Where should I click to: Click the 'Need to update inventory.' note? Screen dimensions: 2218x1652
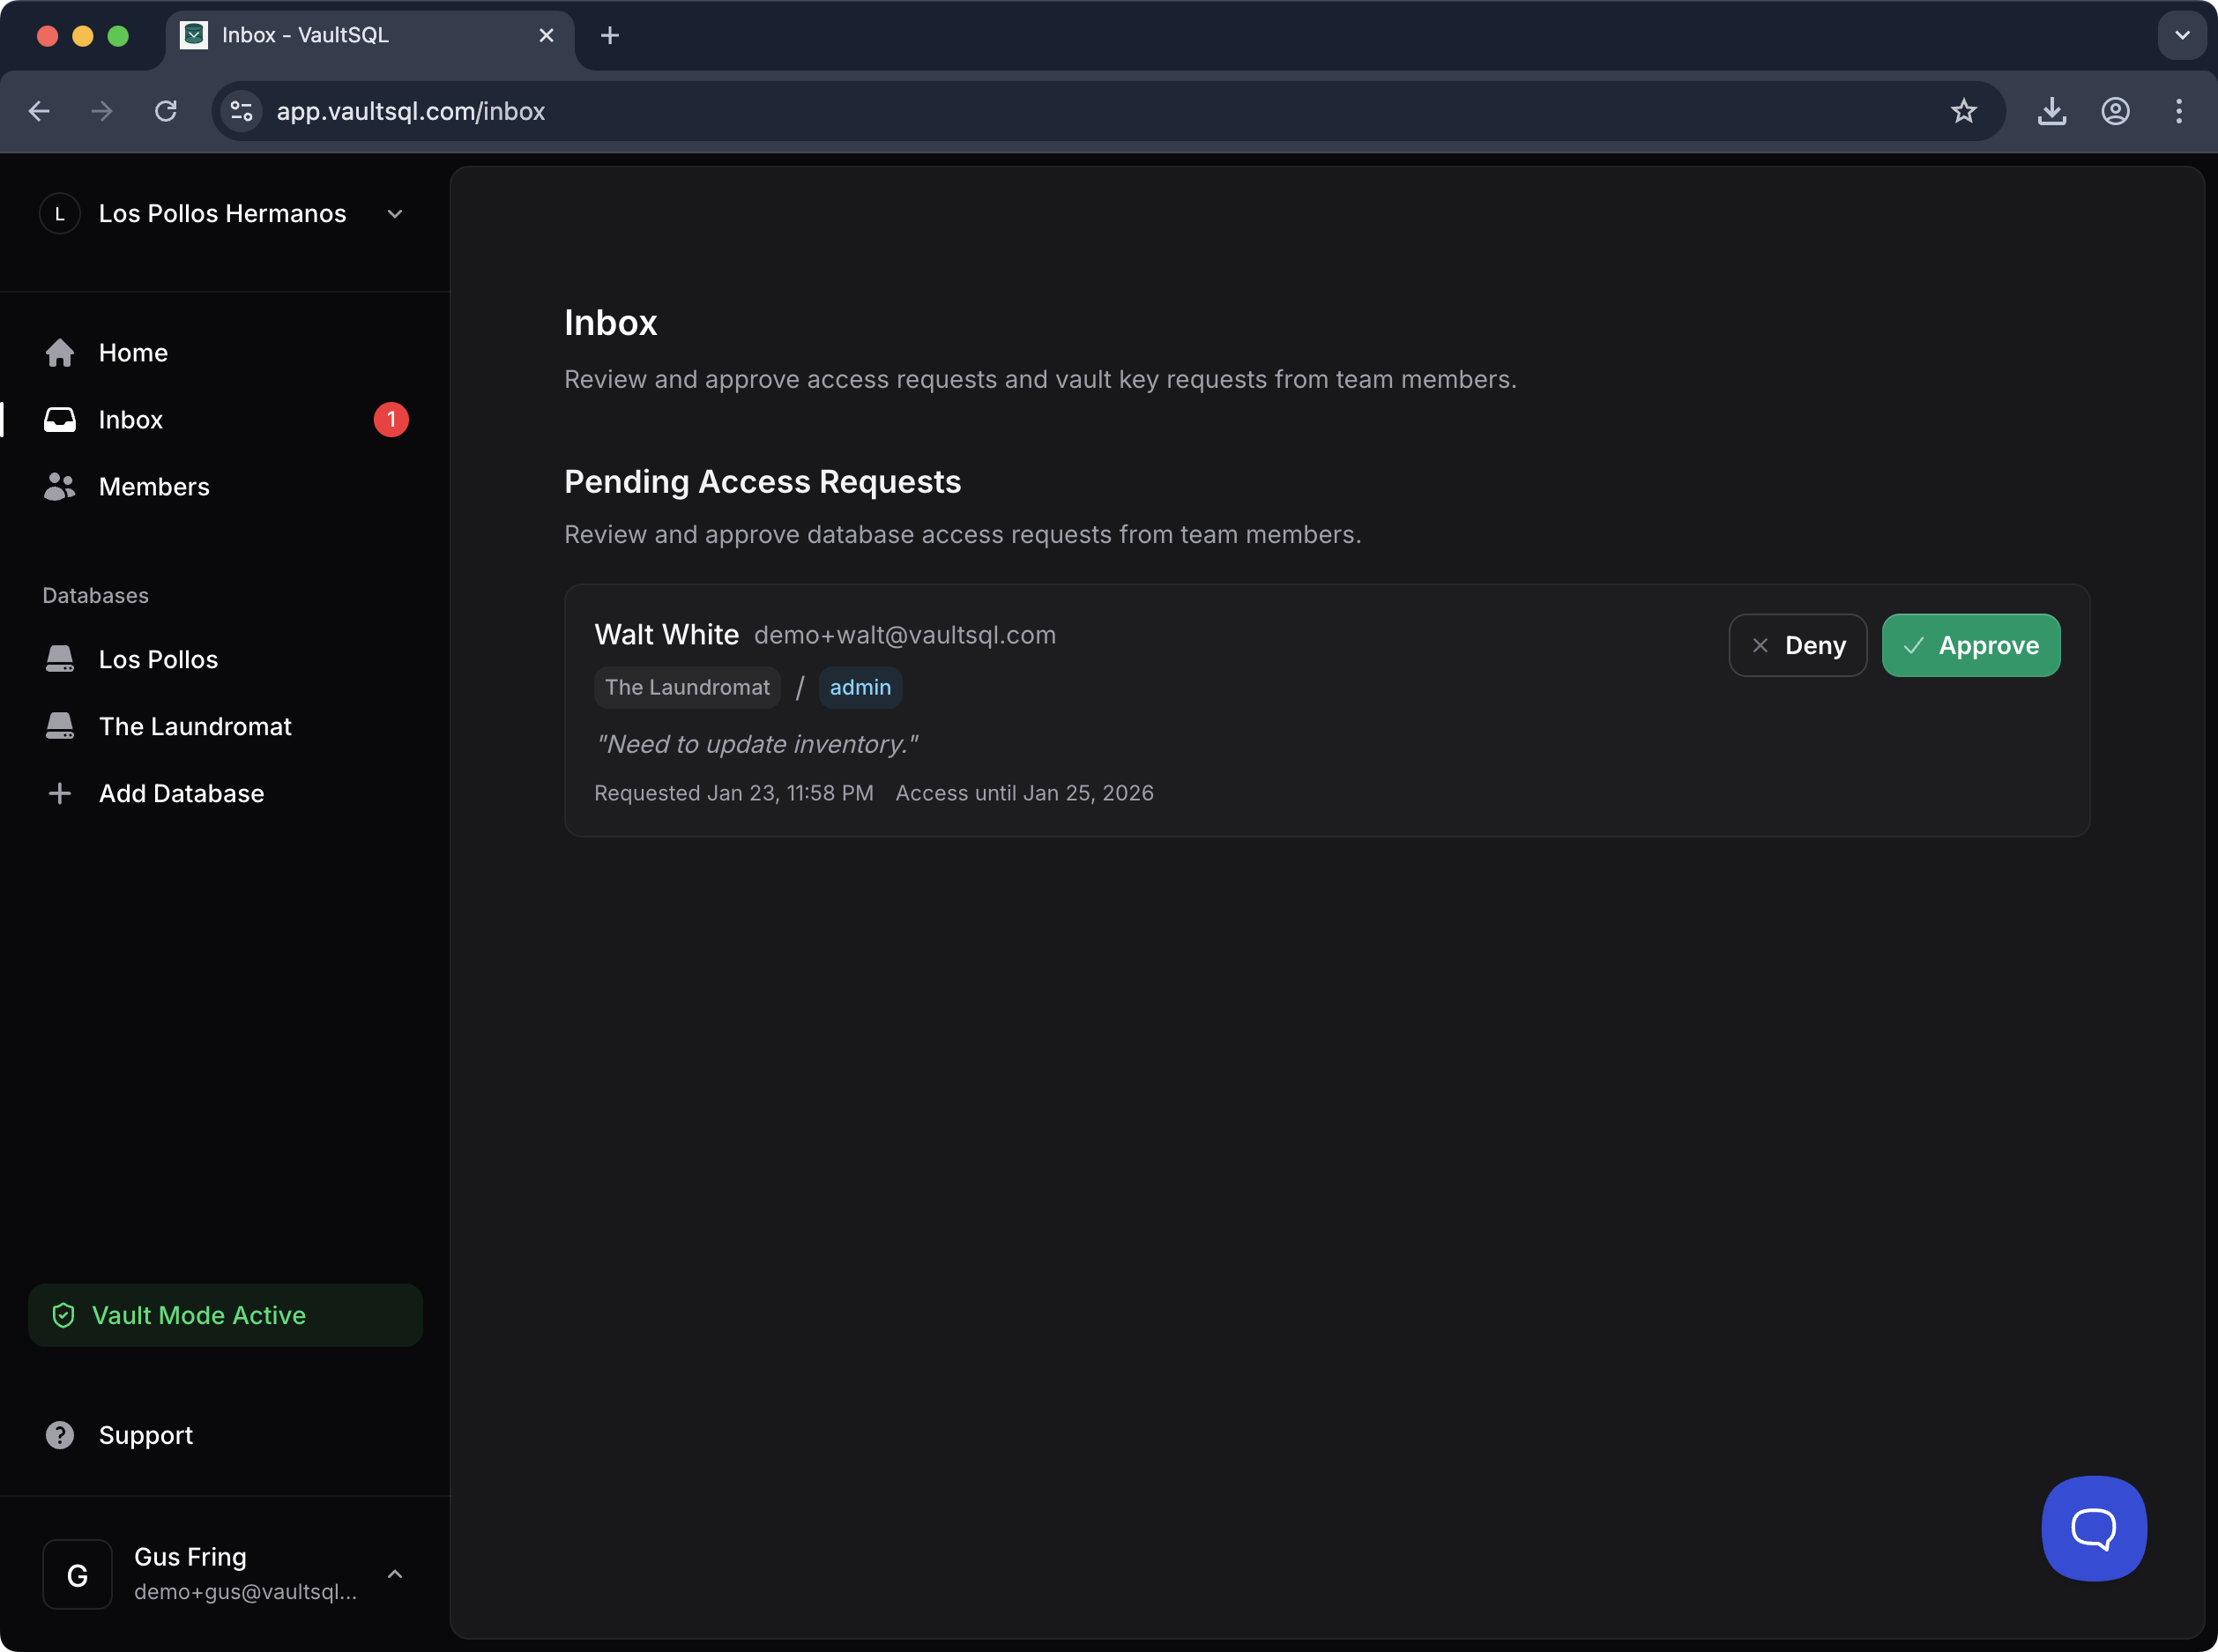[x=756, y=744]
